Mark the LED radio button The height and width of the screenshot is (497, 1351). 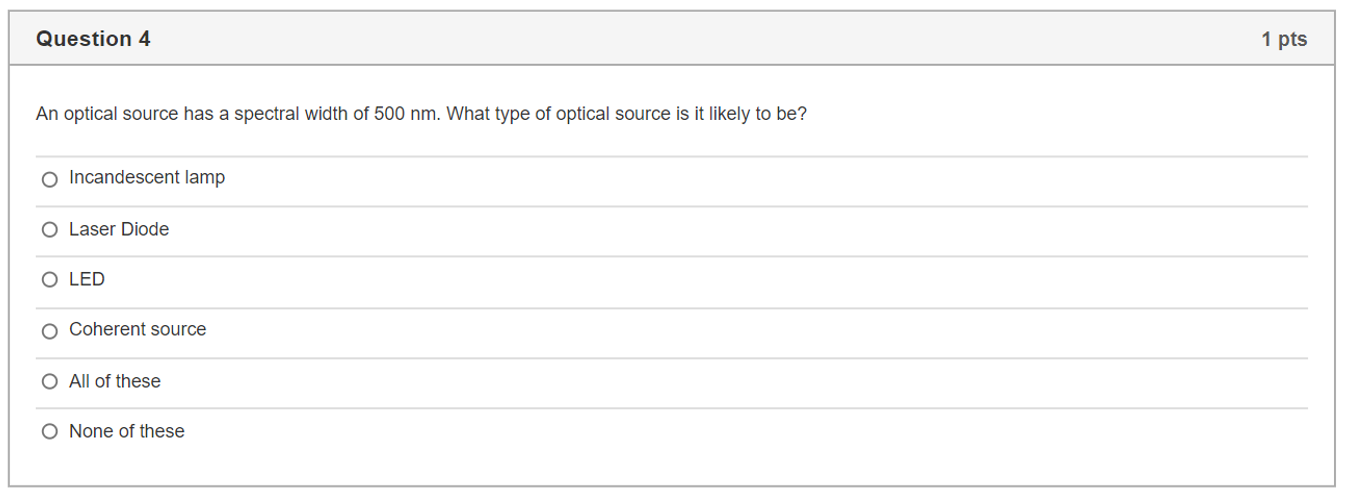(50, 280)
